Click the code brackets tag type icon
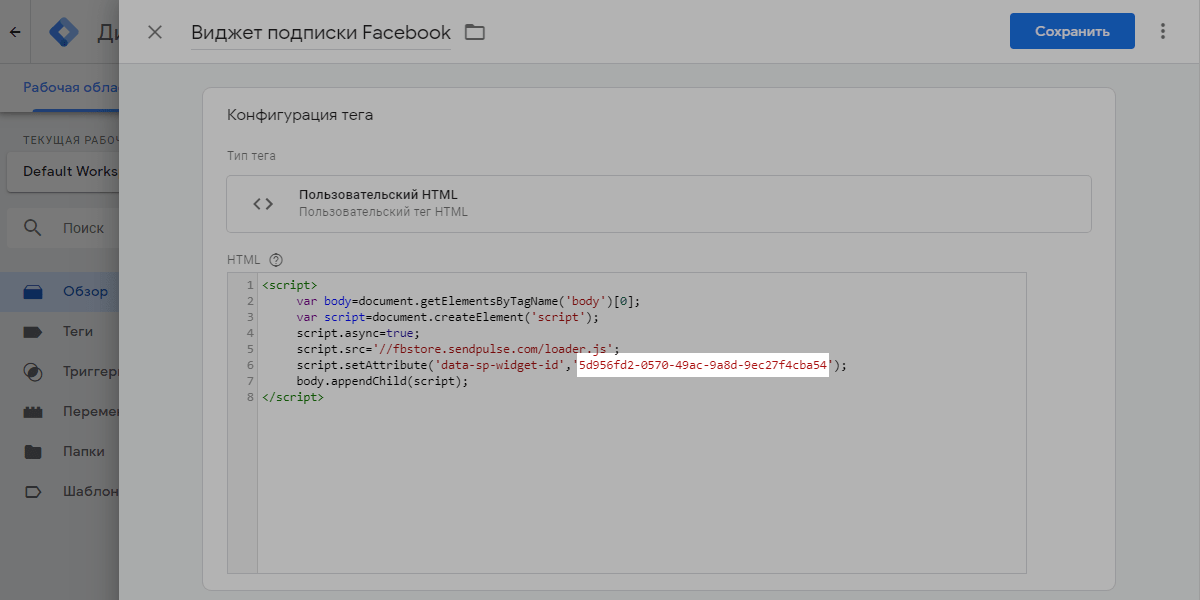This screenshot has width=1200, height=600. [x=263, y=204]
